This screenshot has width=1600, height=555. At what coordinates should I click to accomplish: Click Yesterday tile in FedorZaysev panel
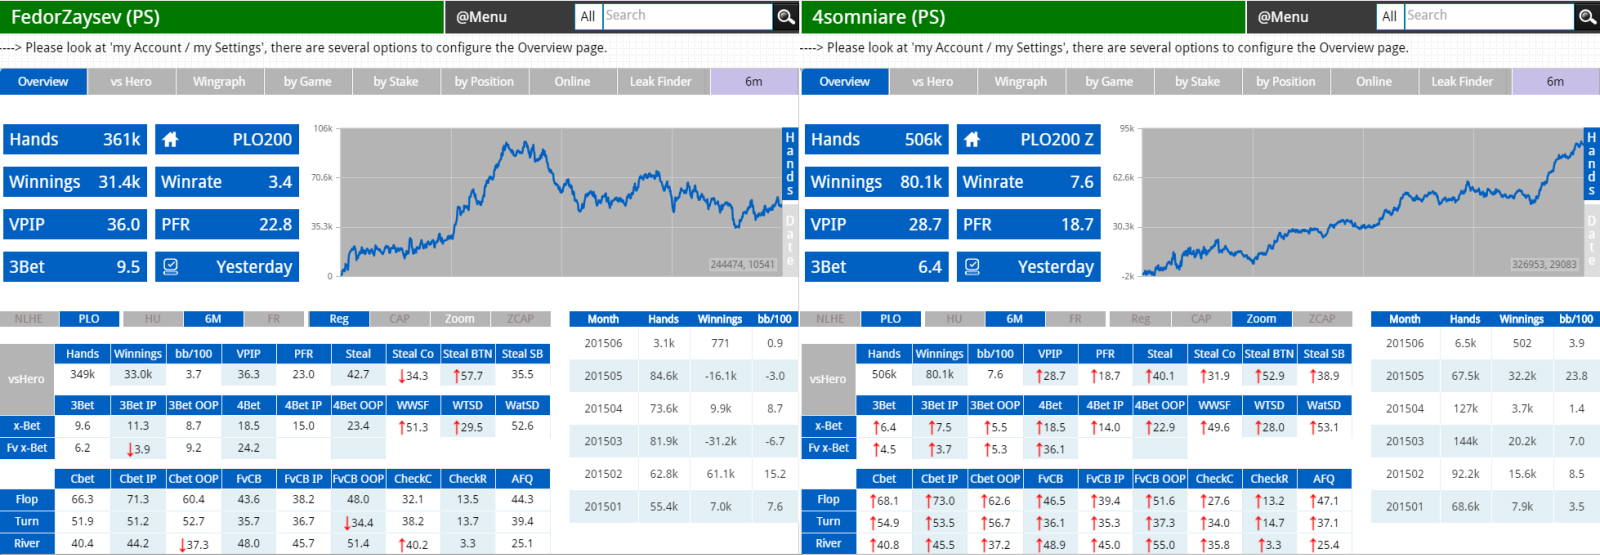click(x=227, y=267)
